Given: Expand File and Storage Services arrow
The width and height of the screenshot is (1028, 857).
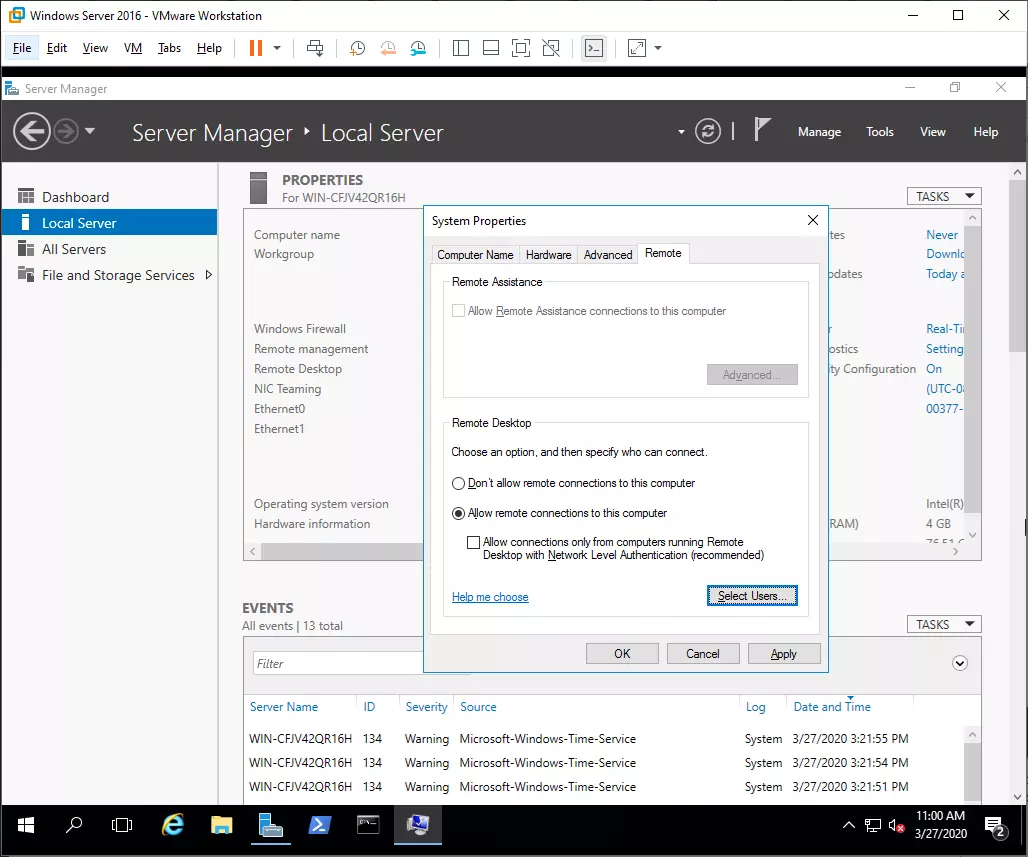Looking at the screenshot, I should point(208,275).
